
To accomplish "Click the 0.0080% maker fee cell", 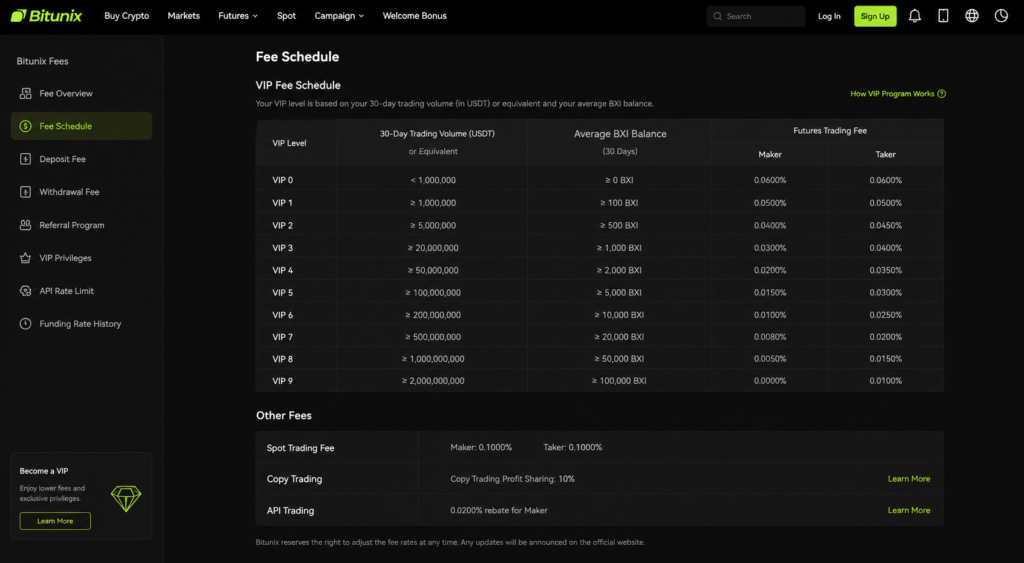I will 770,337.
